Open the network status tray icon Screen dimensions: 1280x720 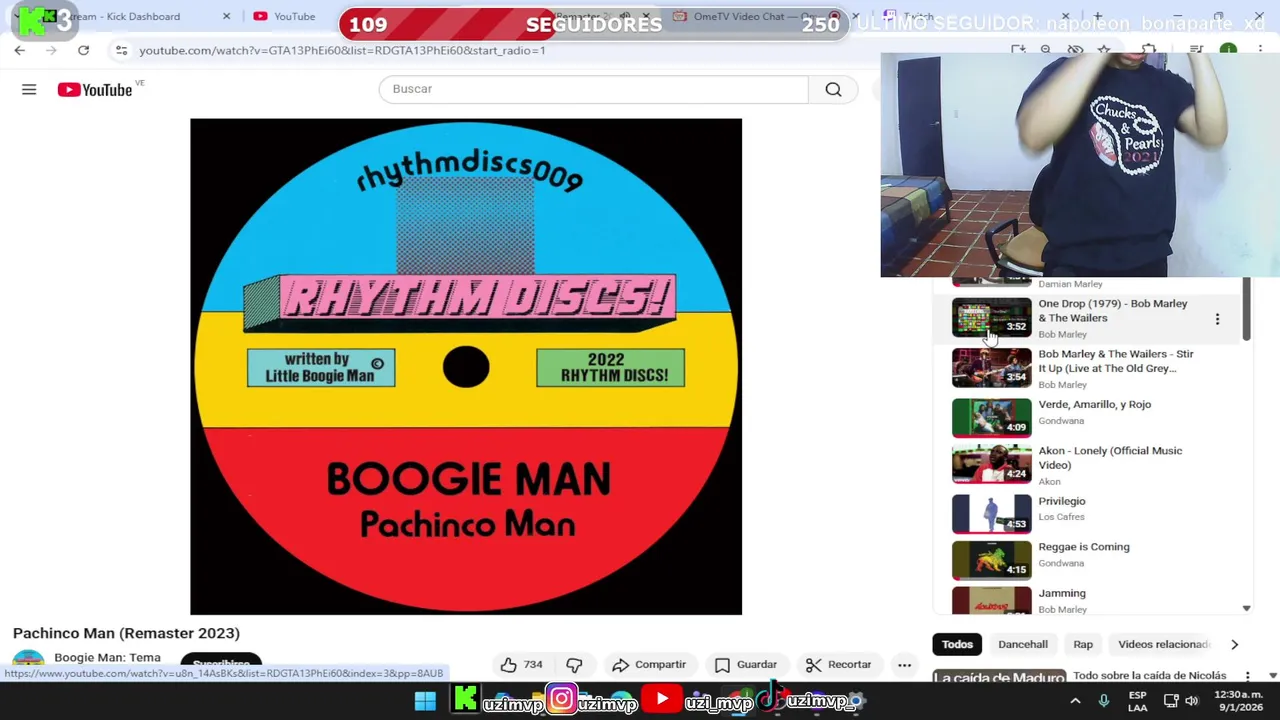pos(1170,701)
